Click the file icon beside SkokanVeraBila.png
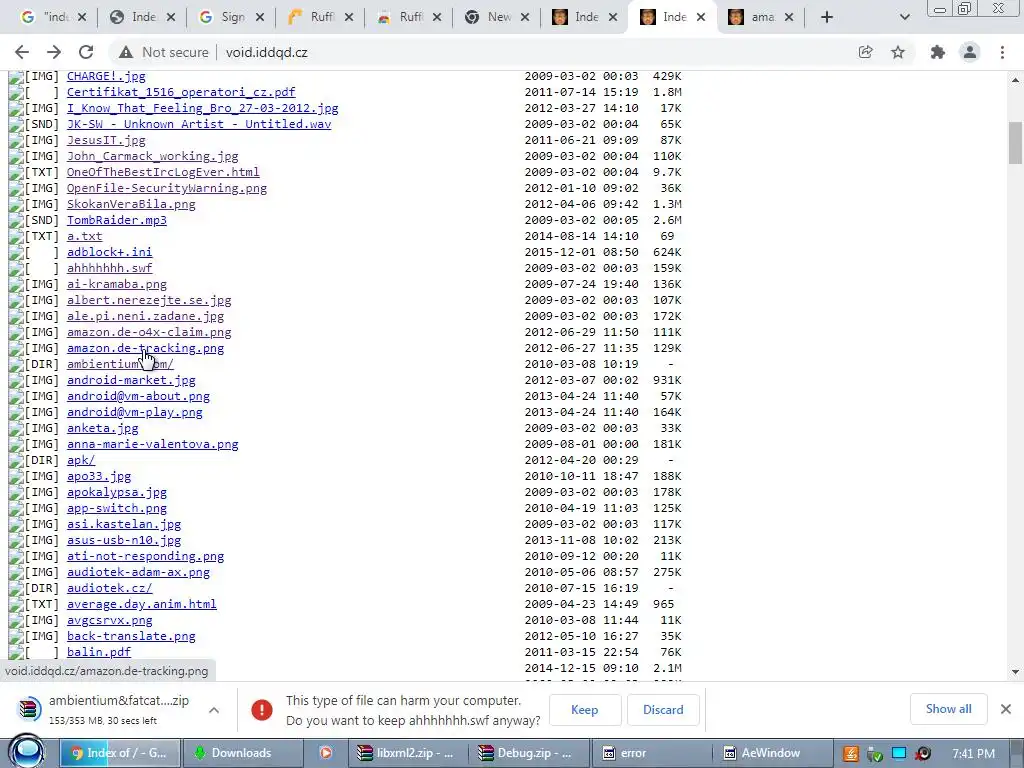The width and height of the screenshot is (1024, 768). point(16,205)
